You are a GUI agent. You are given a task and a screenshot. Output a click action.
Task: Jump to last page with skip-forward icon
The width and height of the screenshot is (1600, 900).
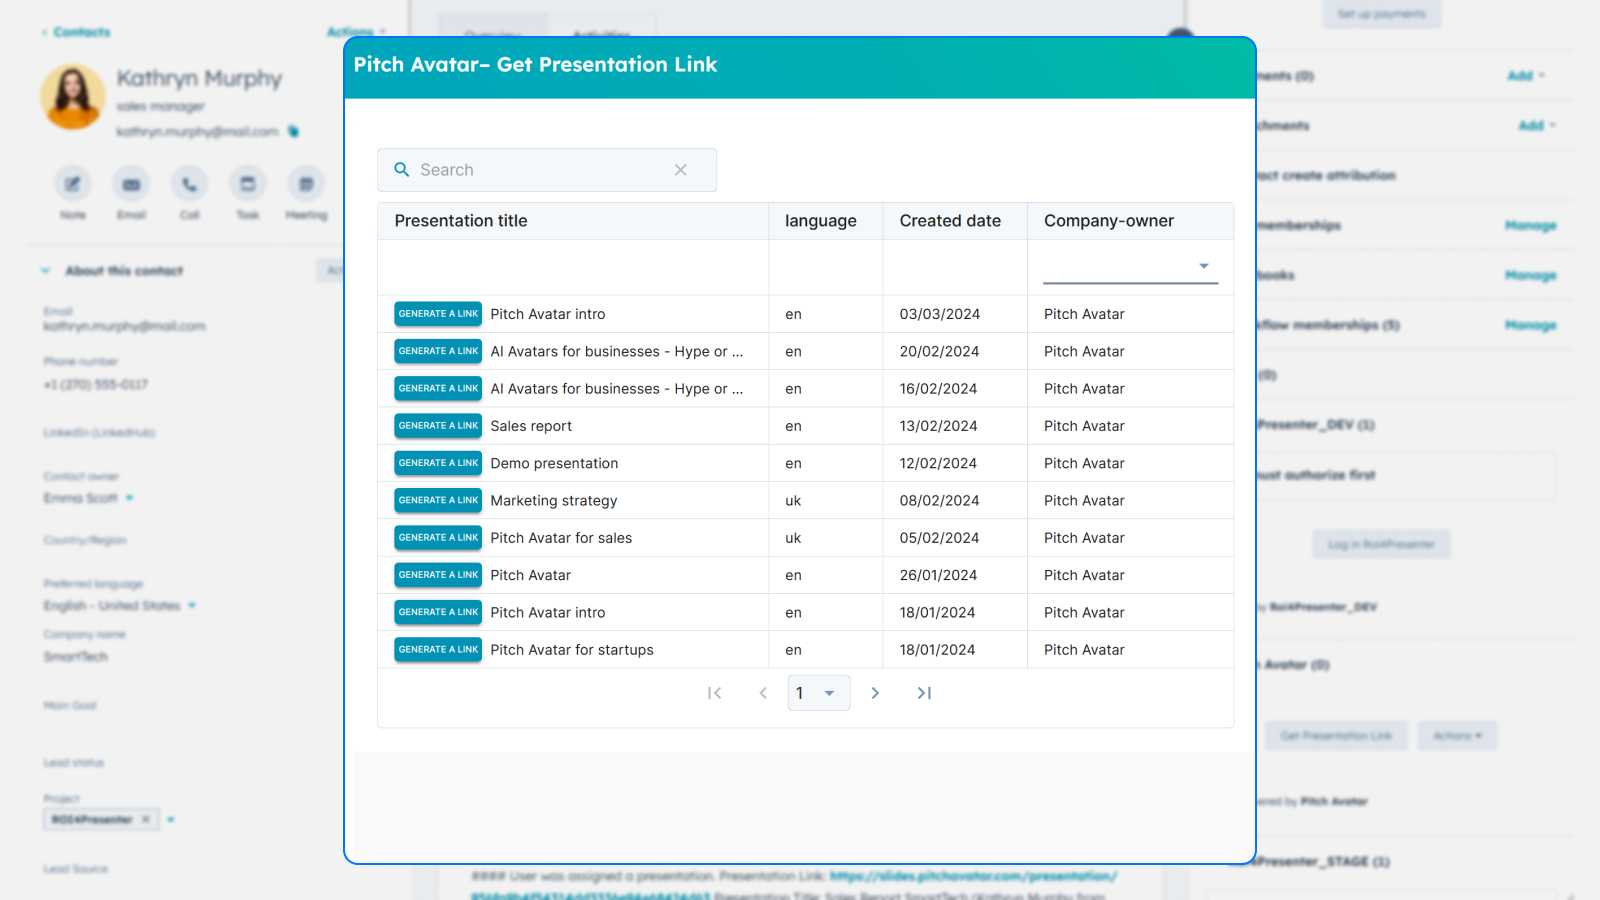click(924, 692)
